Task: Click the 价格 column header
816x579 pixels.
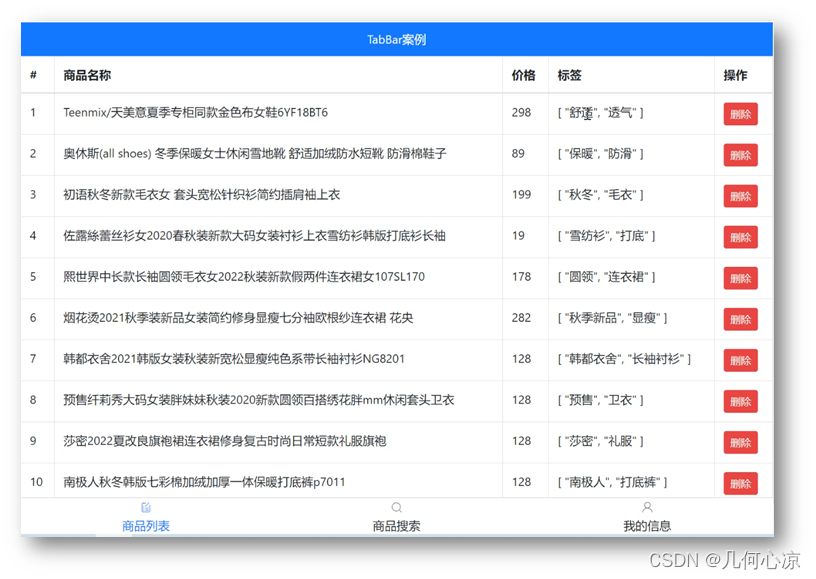Action: [x=524, y=75]
